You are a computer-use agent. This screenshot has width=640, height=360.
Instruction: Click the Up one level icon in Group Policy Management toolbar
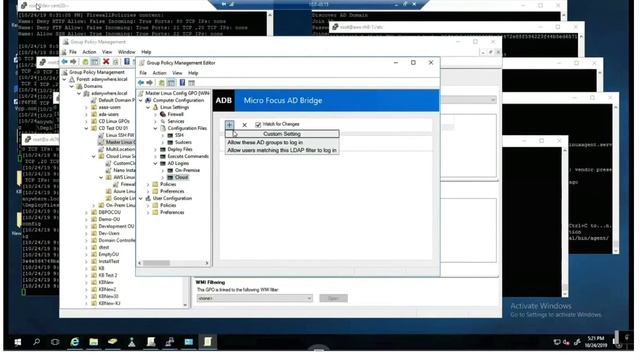point(85,62)
